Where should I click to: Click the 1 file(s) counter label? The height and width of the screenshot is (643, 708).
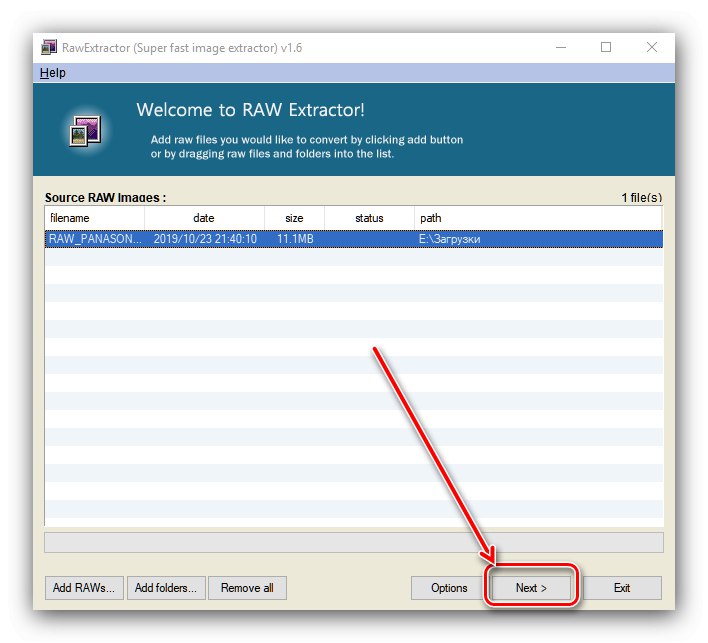tap(642, 197)
